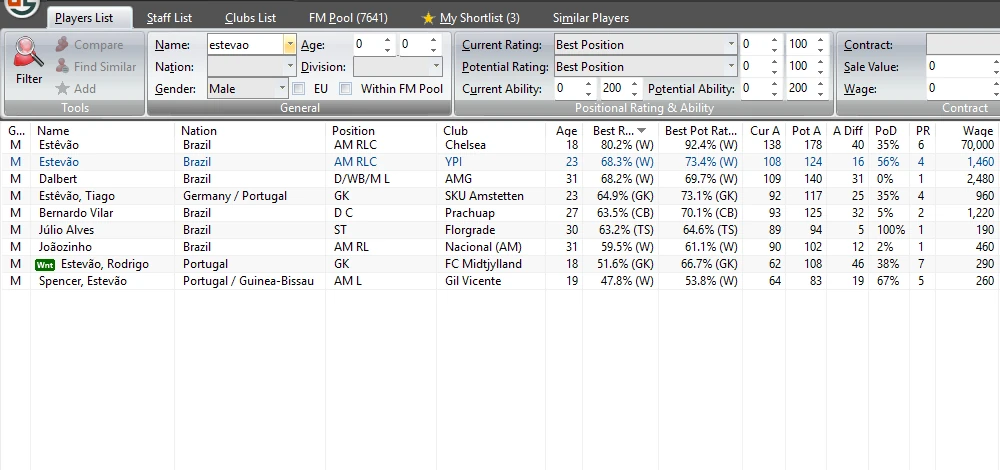Image resolution: width=1000 pixels, height=470 pixels.
Task: Open the Name dropdown arrow
Action: pyautogui.click(x=290, y=45)
